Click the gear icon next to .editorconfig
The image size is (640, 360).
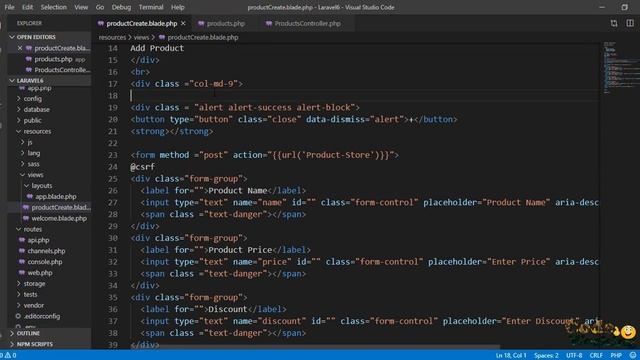coord(18,316)
